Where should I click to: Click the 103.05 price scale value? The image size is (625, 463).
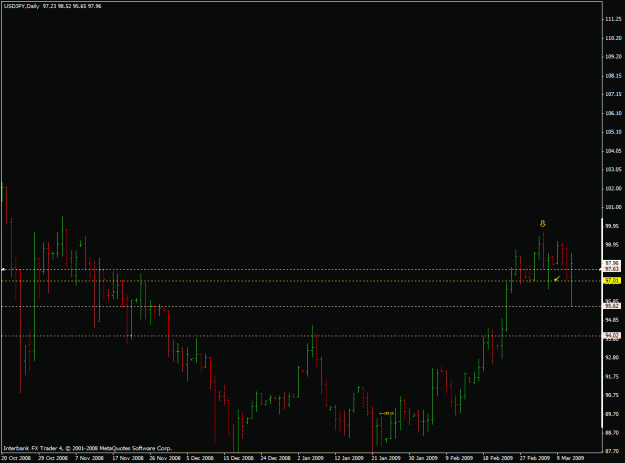coord(613,169)
